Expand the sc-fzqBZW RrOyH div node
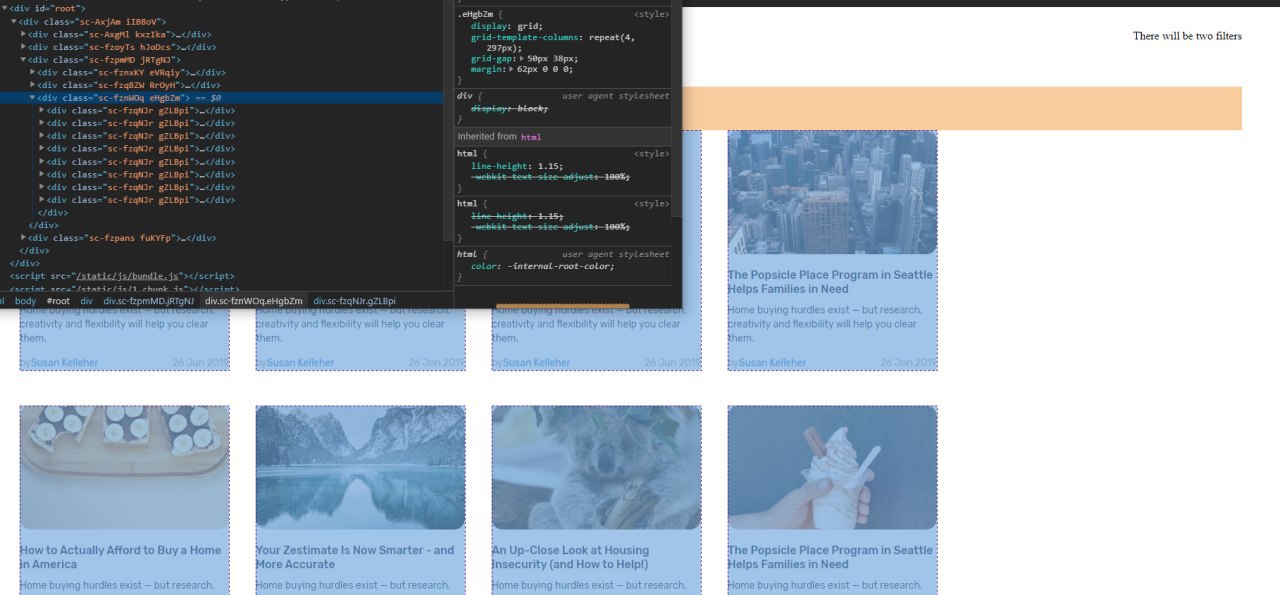This screenshot has height=595, width=1280. 33,85
